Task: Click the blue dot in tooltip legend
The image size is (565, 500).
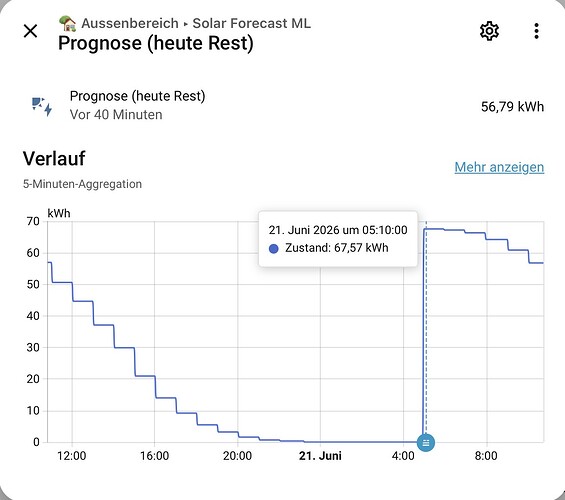Action: [x=274, y=248]
